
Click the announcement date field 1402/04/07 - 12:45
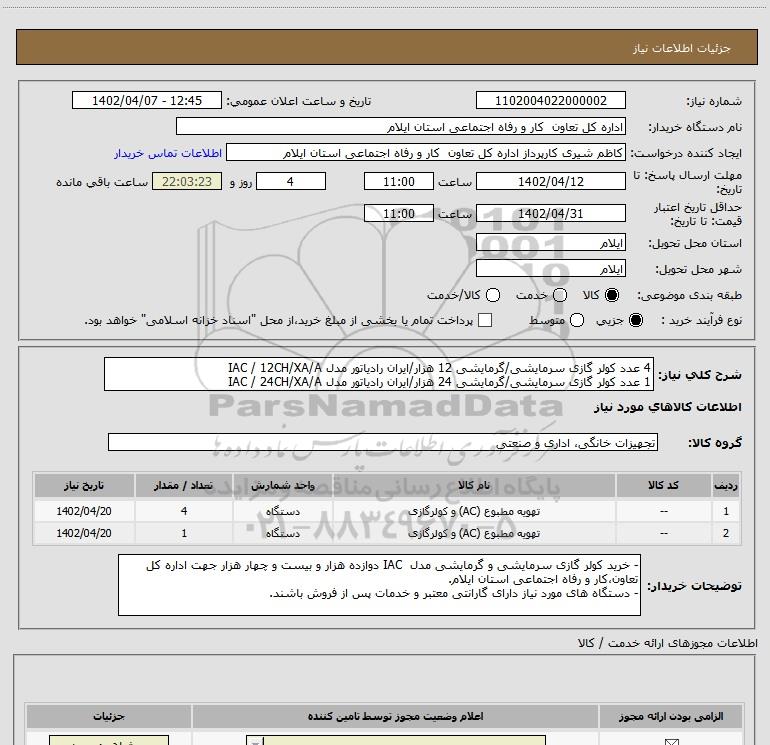point(147,100)
